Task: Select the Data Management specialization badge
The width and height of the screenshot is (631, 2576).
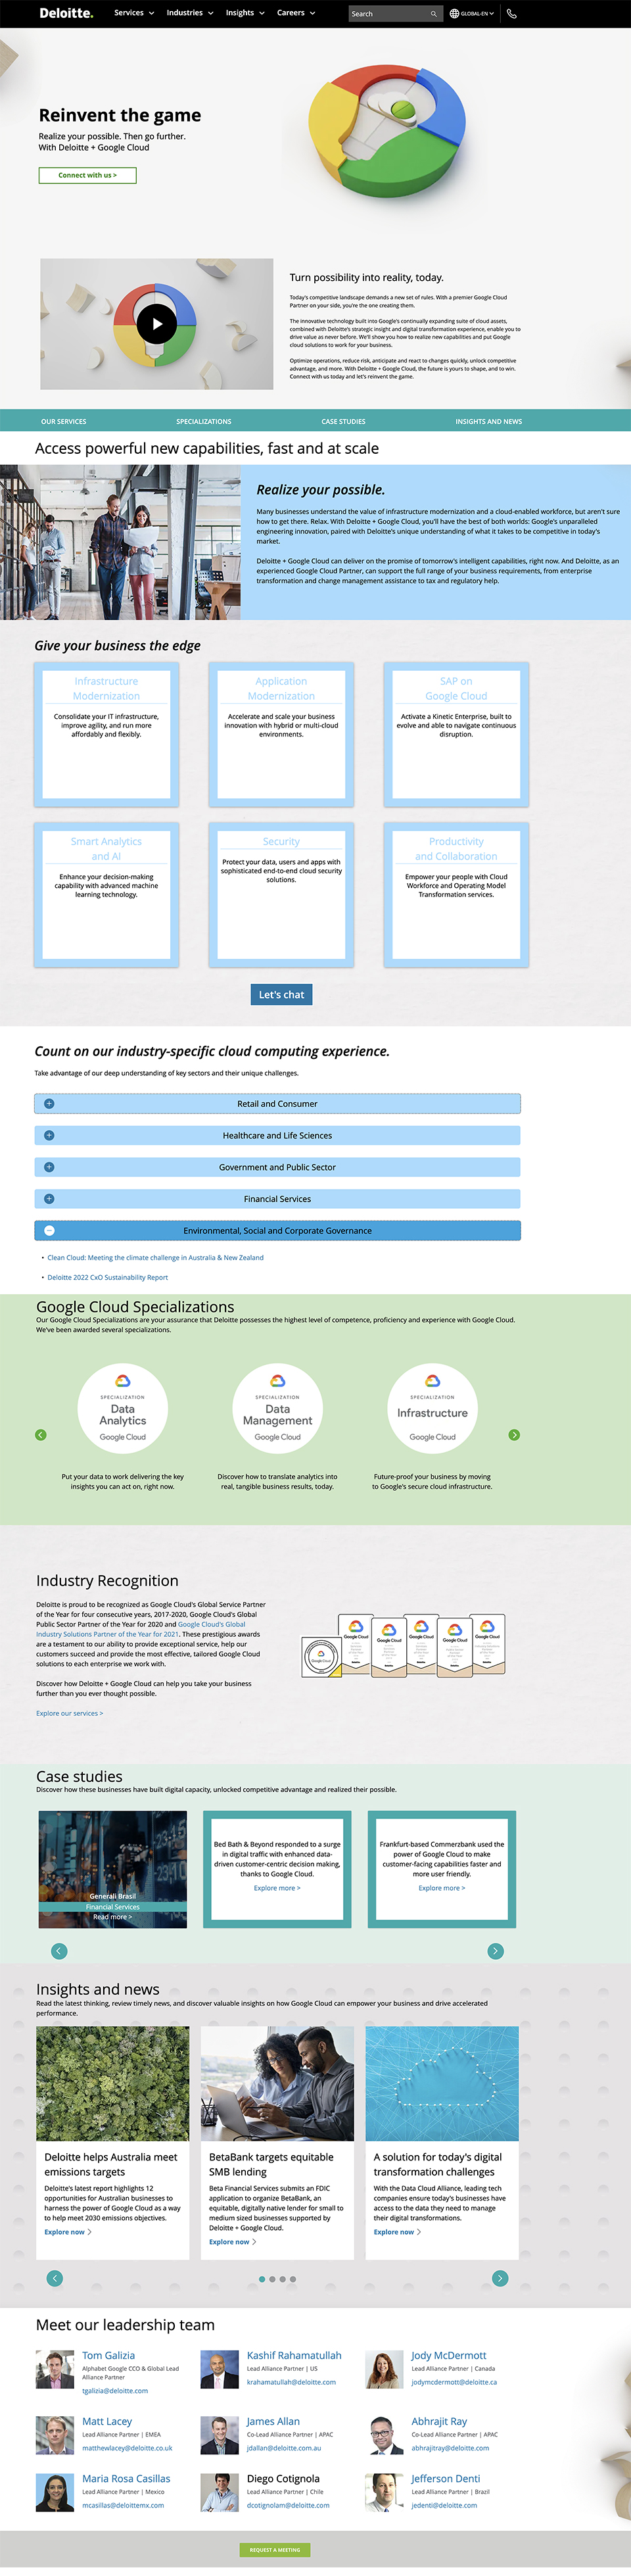Action: click(277, 1408)
